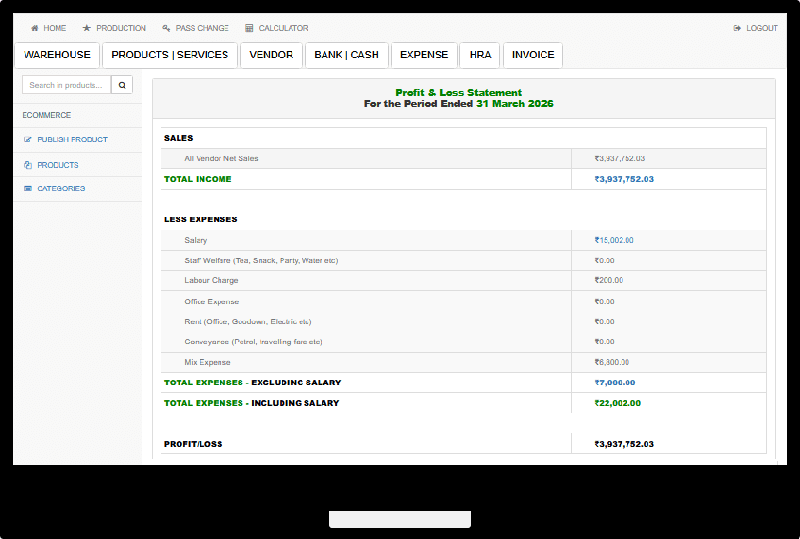Click the Total Income amount
This screenshot has height=539, width=800.
tap(624, 179)
